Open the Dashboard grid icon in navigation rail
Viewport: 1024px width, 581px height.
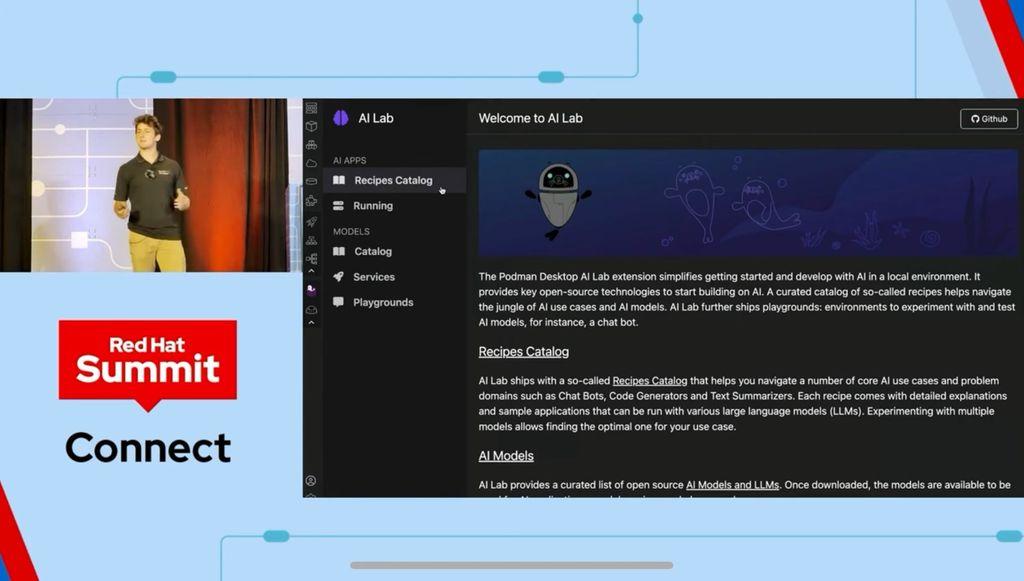312,108
